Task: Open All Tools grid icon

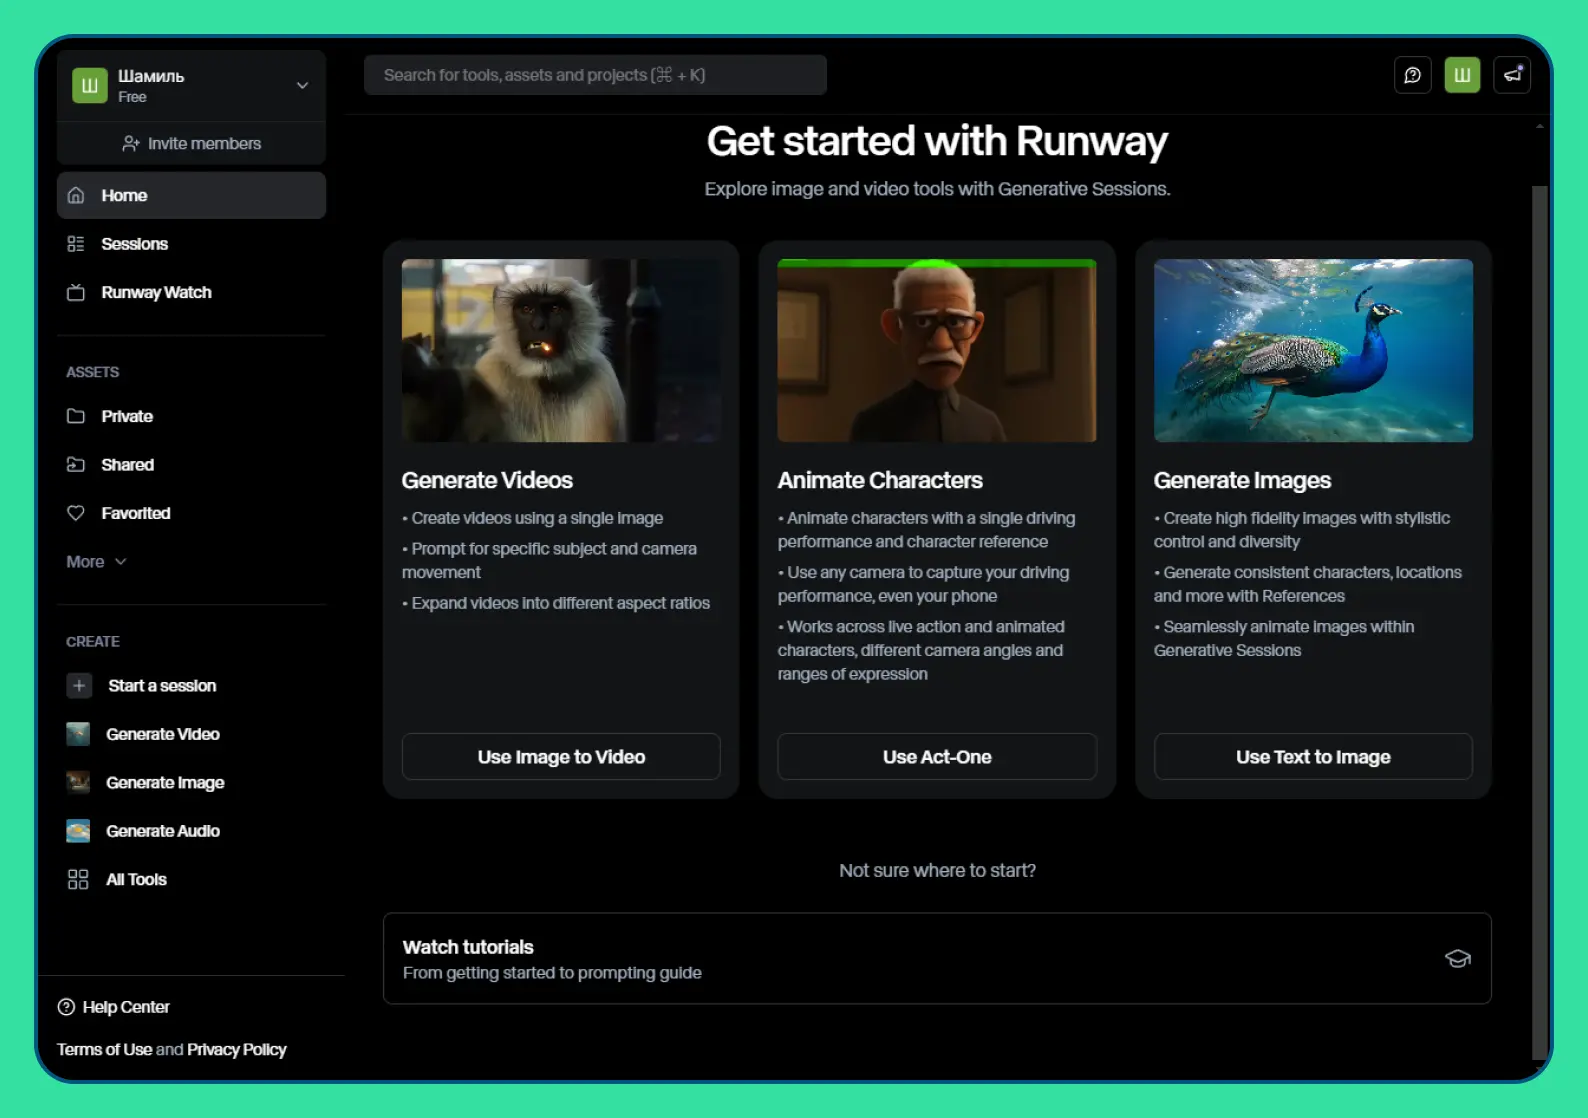Action: pos(78,880)
